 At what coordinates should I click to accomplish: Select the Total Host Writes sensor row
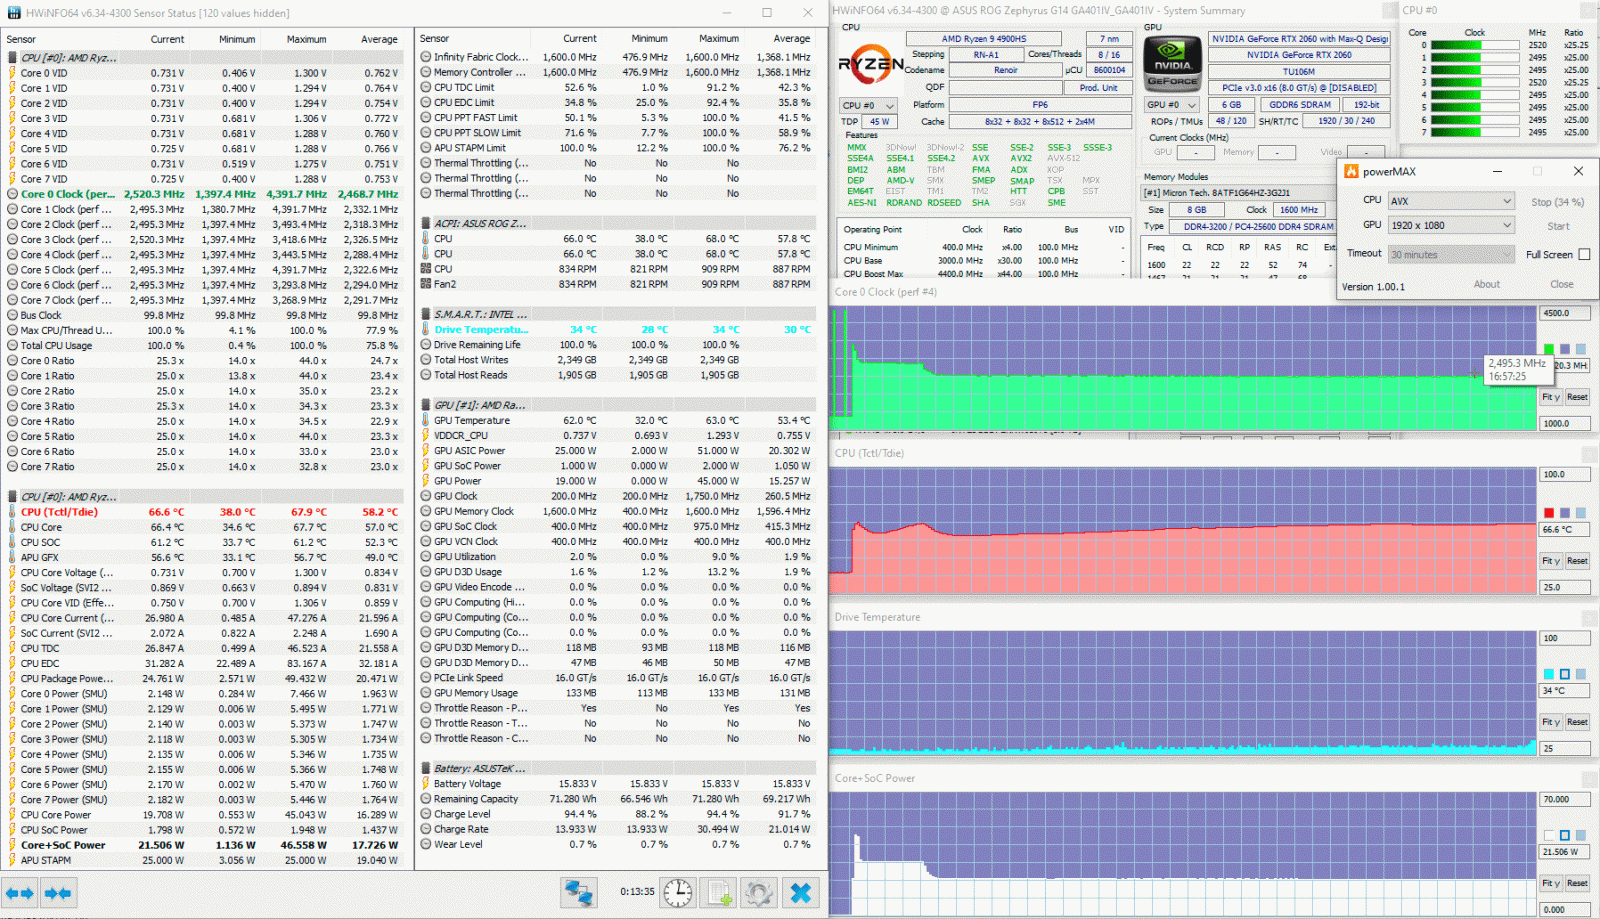620,360
